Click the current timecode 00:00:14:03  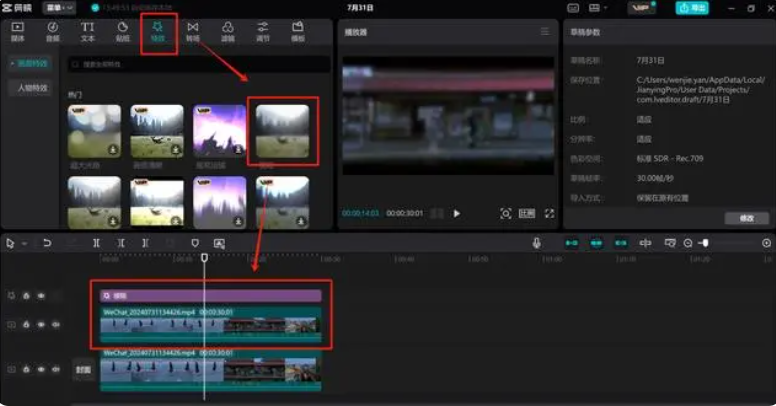pos(360,213)
